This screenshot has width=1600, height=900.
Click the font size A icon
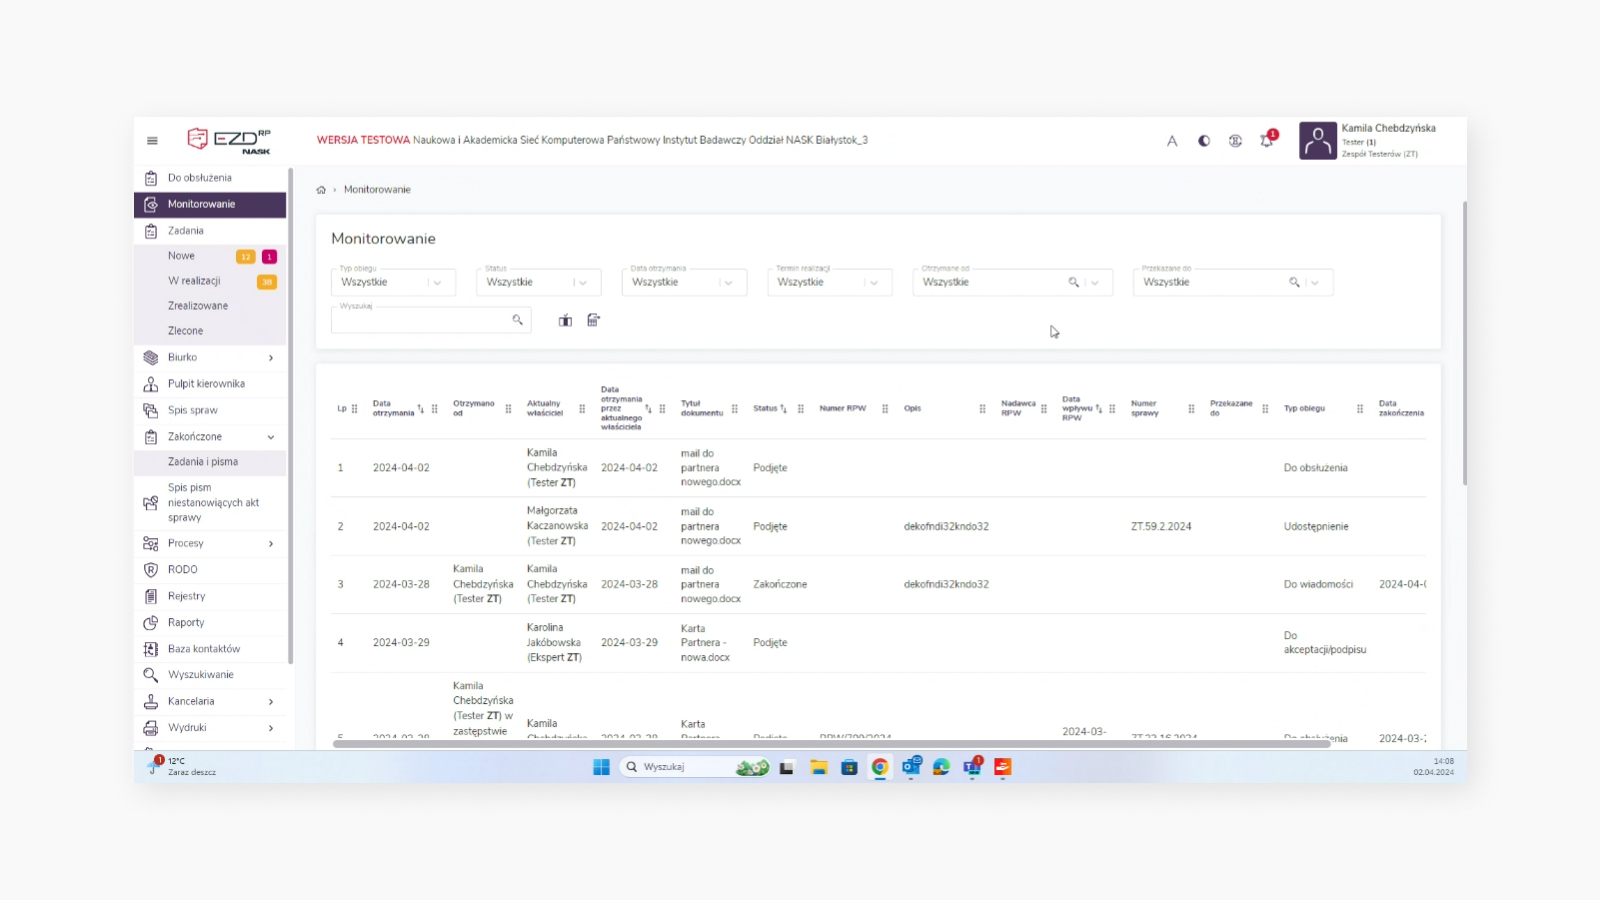point(1172,141)
